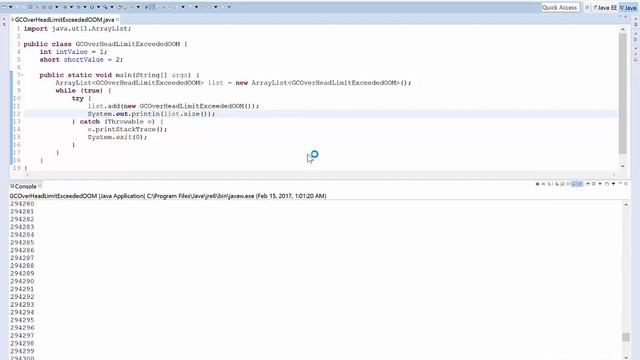Image resolution: width=640 pixels, height=360 pixels.
Task: Close the GCOverHeadLimitExceededOOM.java editor tab
Action: point(118,19)
